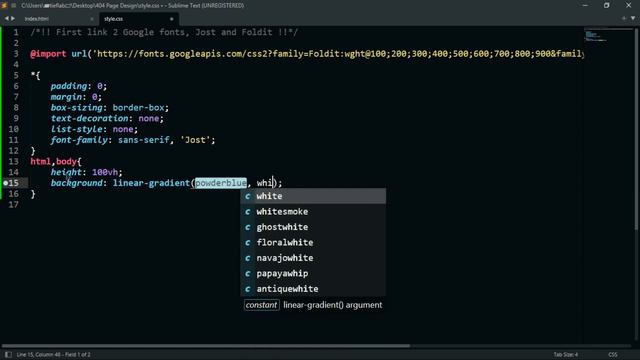Choose 'white' from the autocomplete list

click(x=313, y=196)
